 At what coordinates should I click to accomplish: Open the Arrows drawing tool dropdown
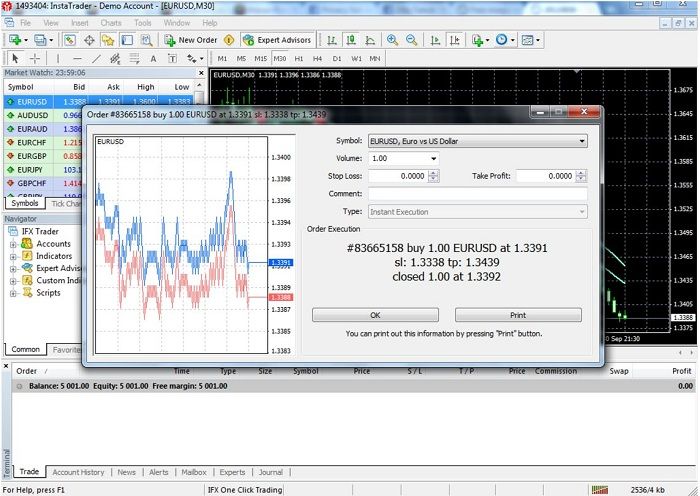point(202,58)
